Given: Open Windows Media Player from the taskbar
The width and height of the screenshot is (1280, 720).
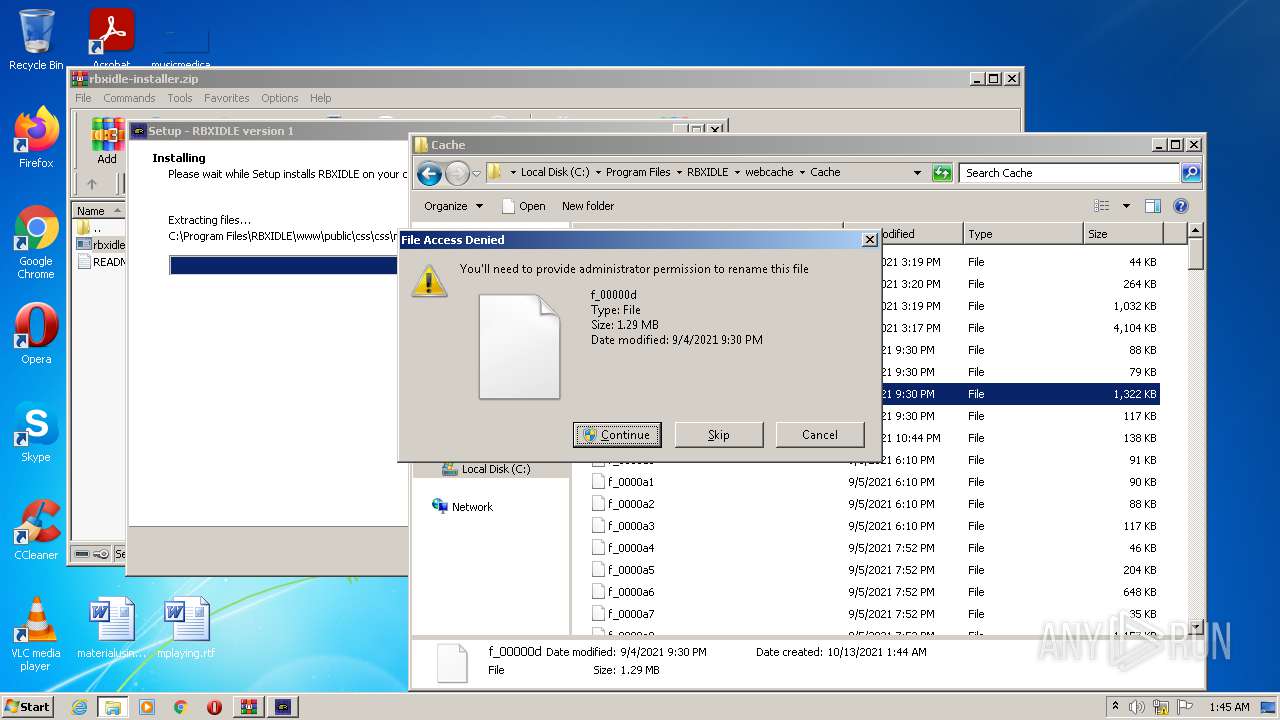Looking at the screenshot, I should tap(146, 707).
